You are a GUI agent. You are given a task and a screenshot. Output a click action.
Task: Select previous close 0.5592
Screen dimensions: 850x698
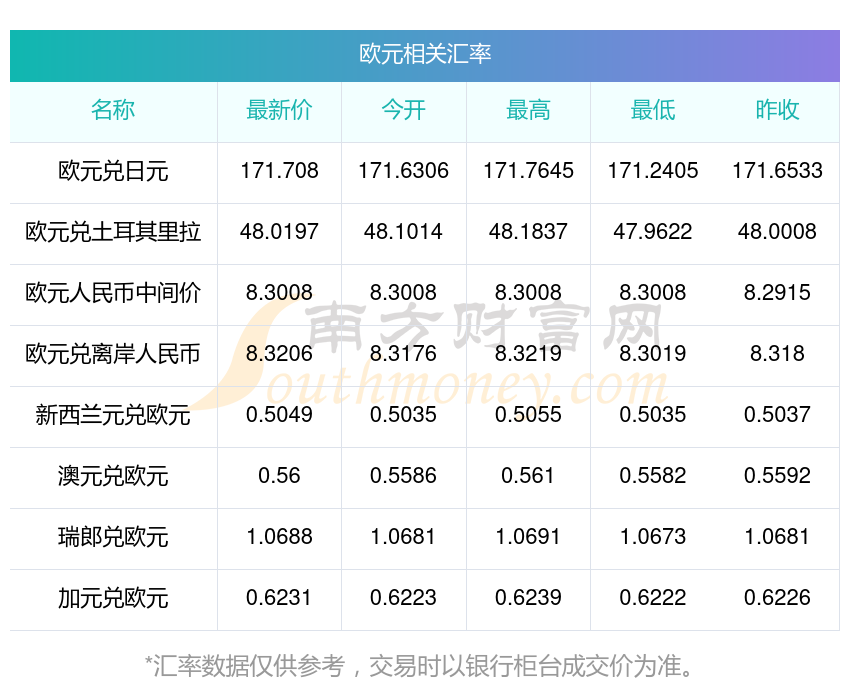click(x=777, y=476)
